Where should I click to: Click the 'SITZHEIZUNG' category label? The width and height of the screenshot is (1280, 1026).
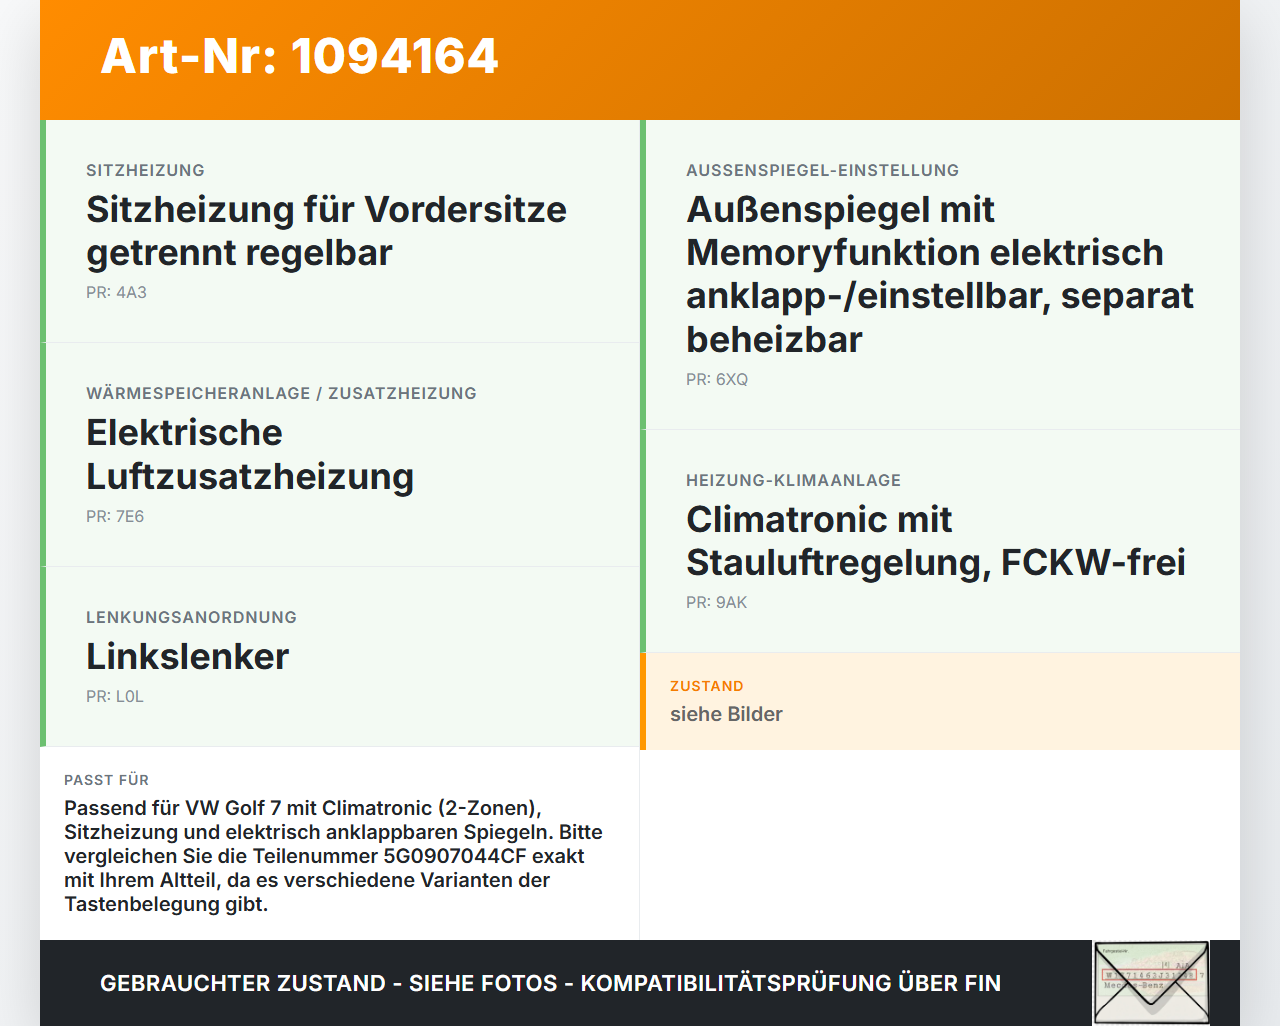(145, 170)
